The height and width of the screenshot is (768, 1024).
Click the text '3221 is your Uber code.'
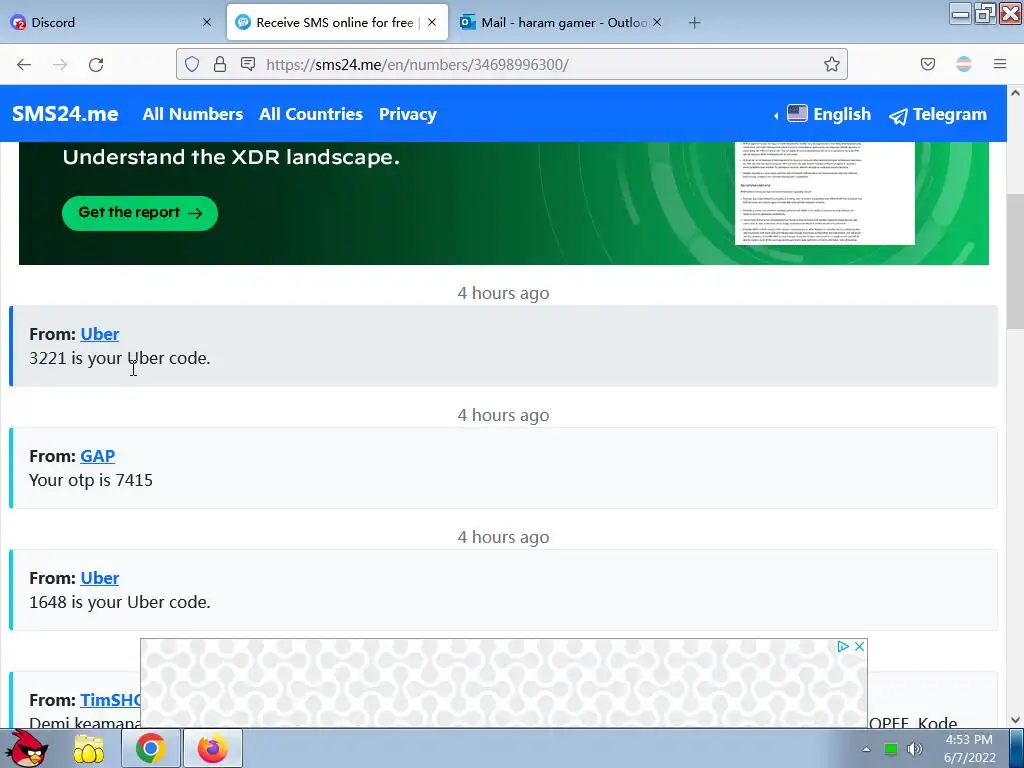point(120,358)
